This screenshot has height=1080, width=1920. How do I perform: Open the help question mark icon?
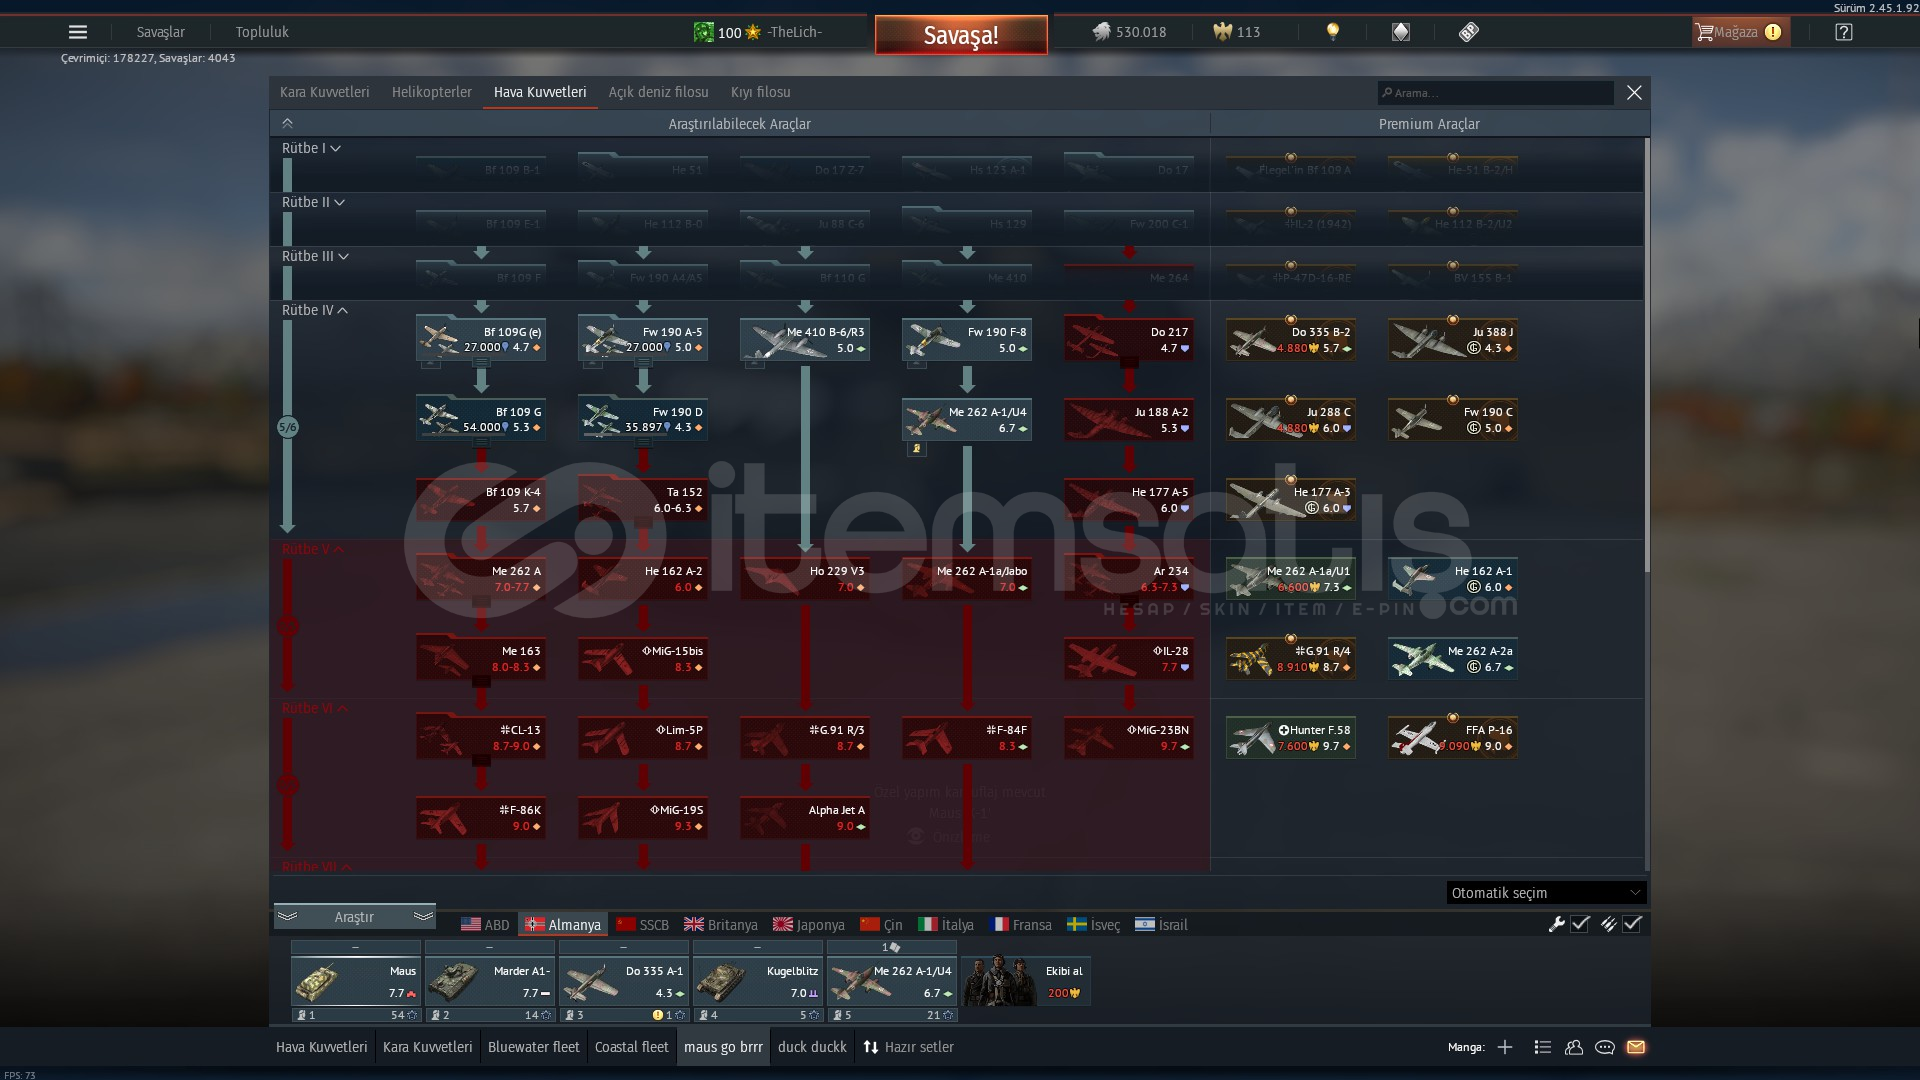(1844, 32)
